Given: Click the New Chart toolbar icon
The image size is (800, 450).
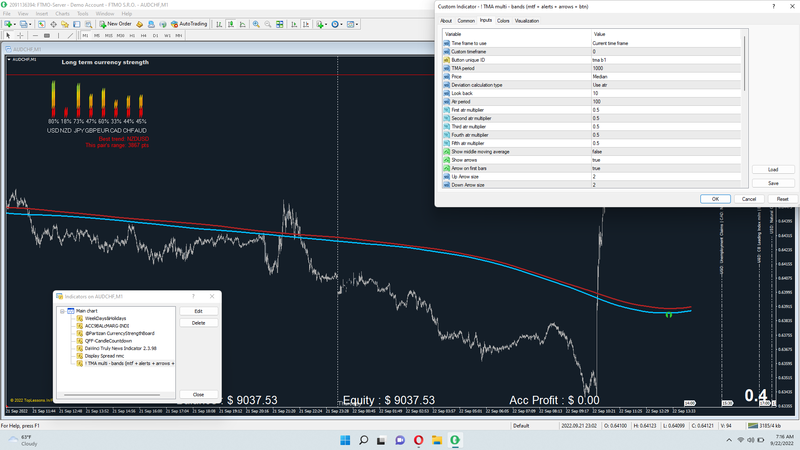Looking at the screenshot, I should [9, 24].
